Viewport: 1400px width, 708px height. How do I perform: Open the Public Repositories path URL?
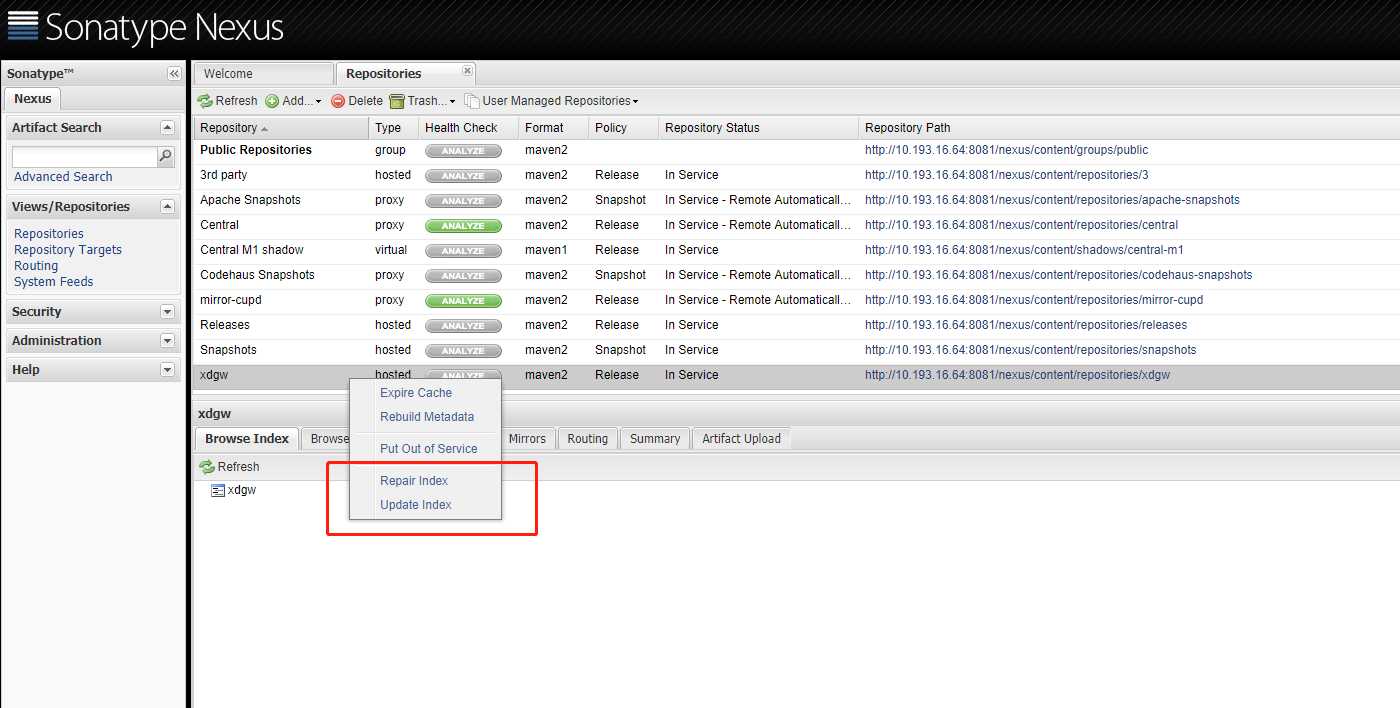point(1006,150)
